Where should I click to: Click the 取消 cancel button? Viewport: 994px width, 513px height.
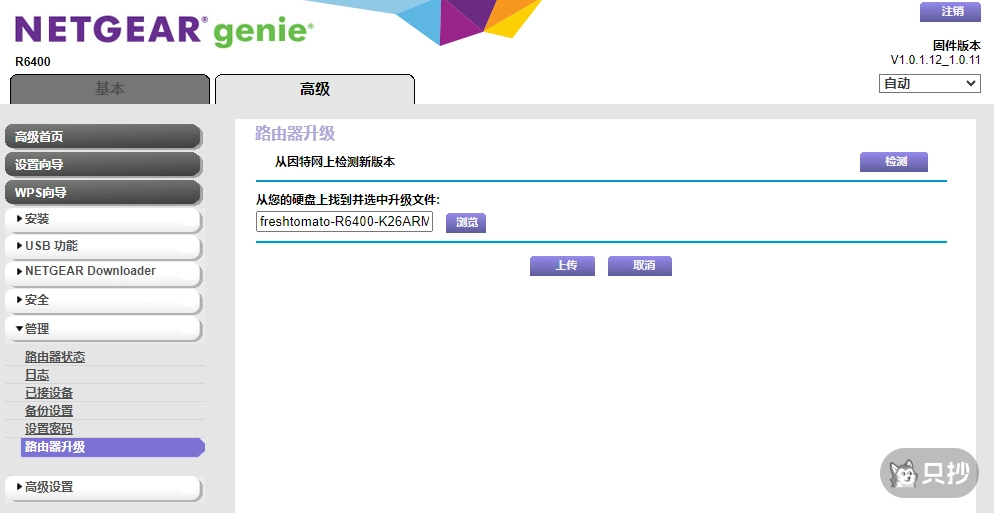pos(640,266)
